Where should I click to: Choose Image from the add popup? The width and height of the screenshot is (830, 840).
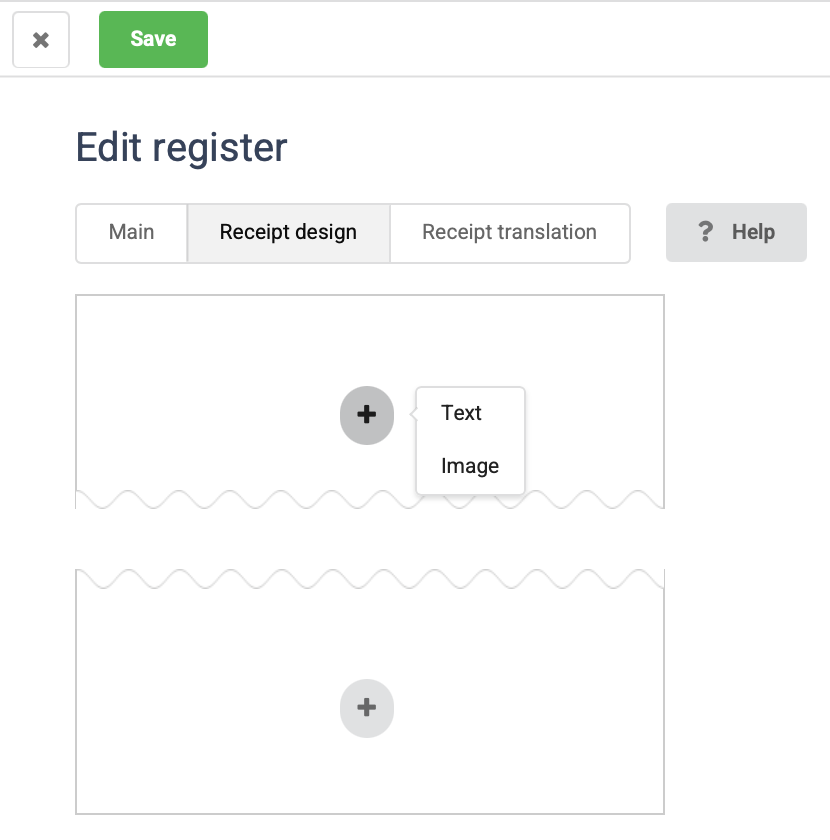(x=469, y=466)
